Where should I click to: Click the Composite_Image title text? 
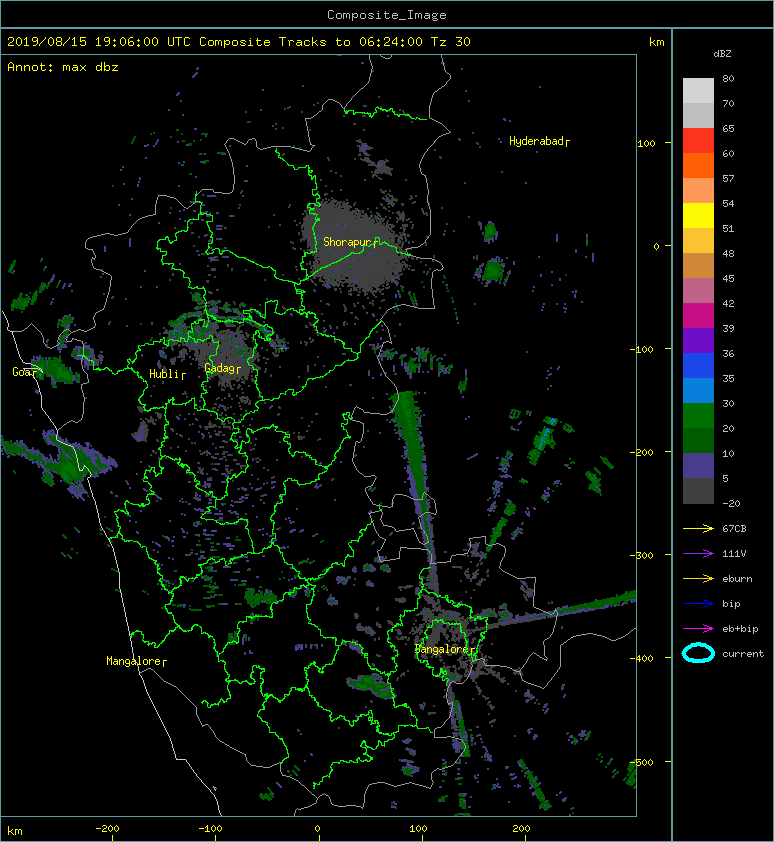[387, 15]
